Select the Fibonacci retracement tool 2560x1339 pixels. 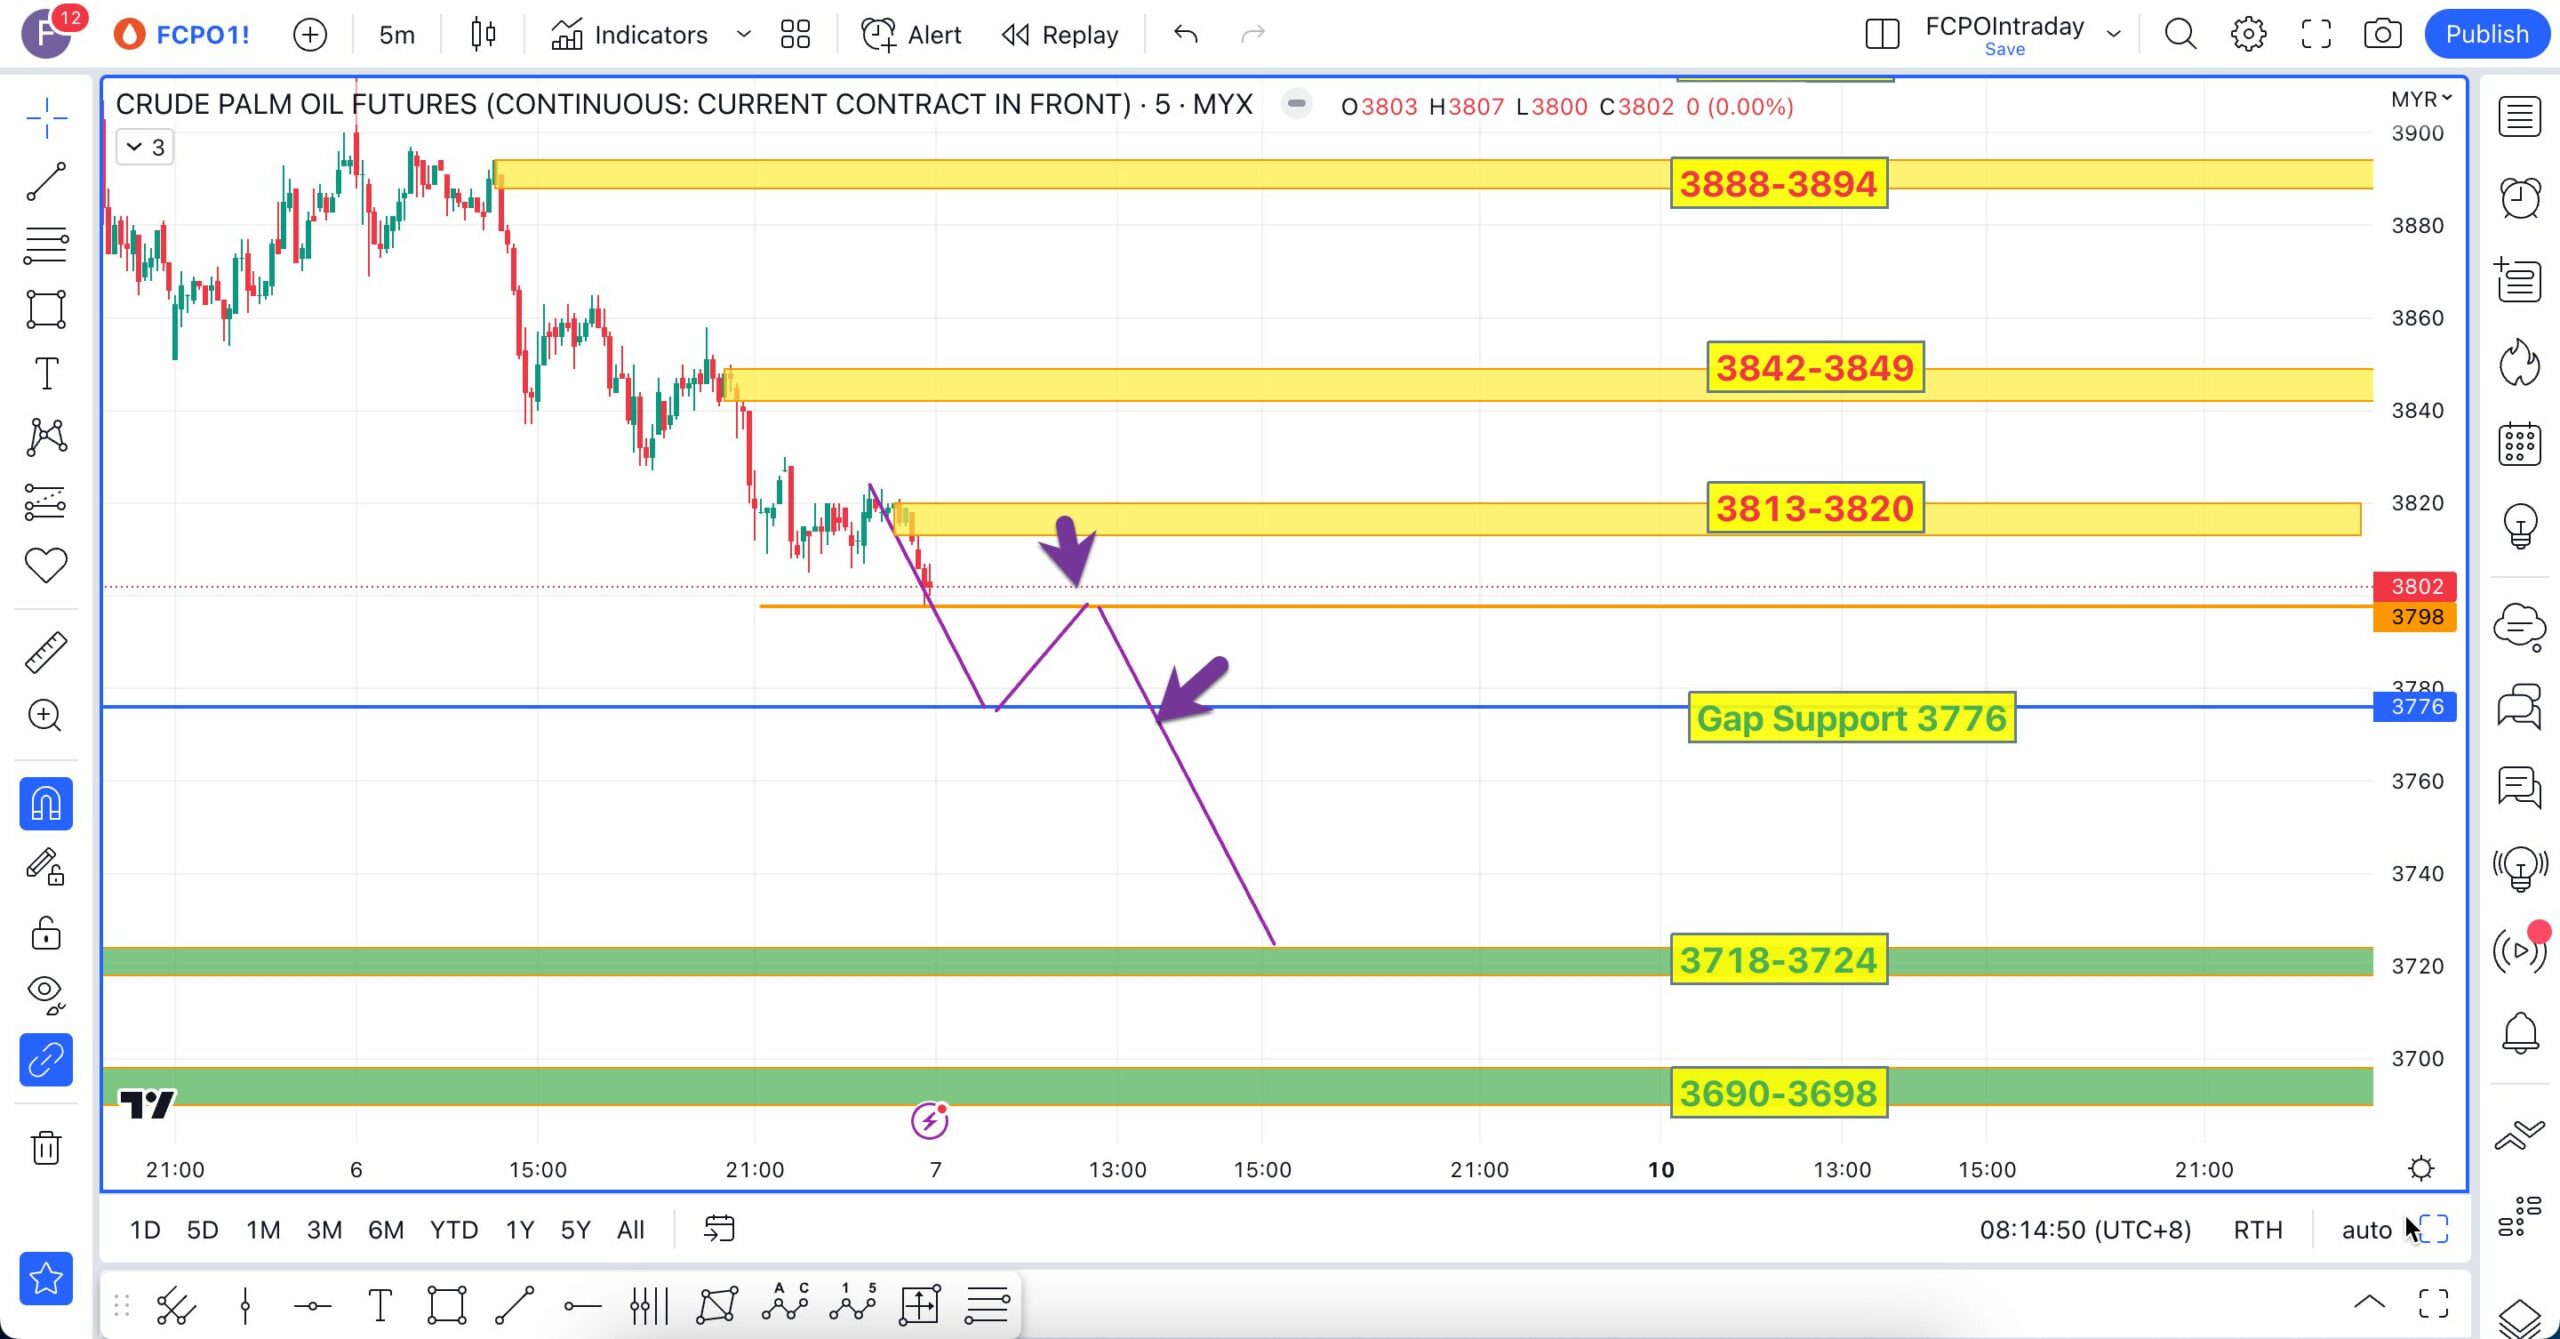point(46,245)
